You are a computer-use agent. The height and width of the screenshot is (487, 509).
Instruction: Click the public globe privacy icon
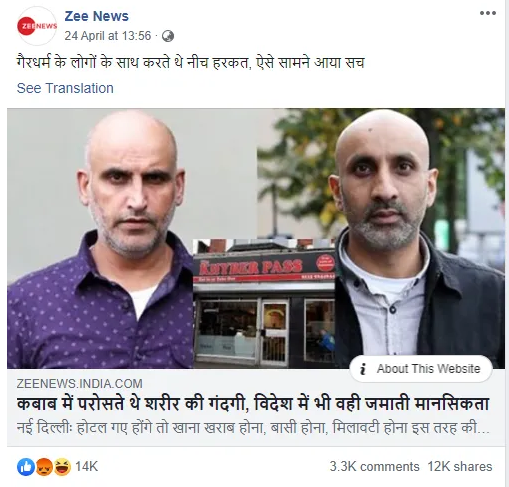point(168,36)
